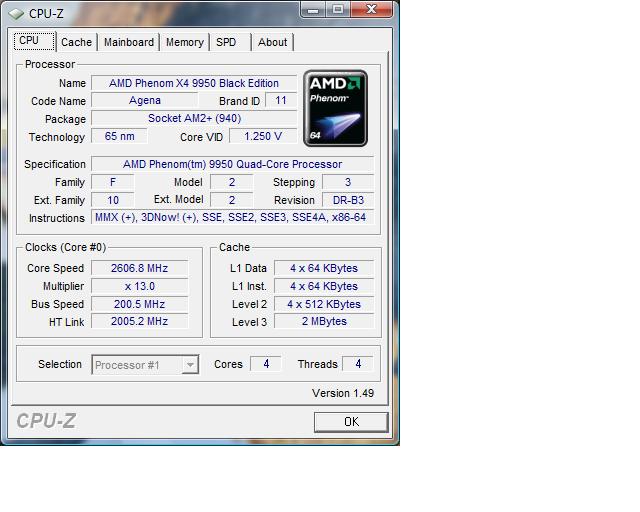Click the bus speed value '200.5 MHz'
Screen dimensions: 640x512
tap(140, 304)
